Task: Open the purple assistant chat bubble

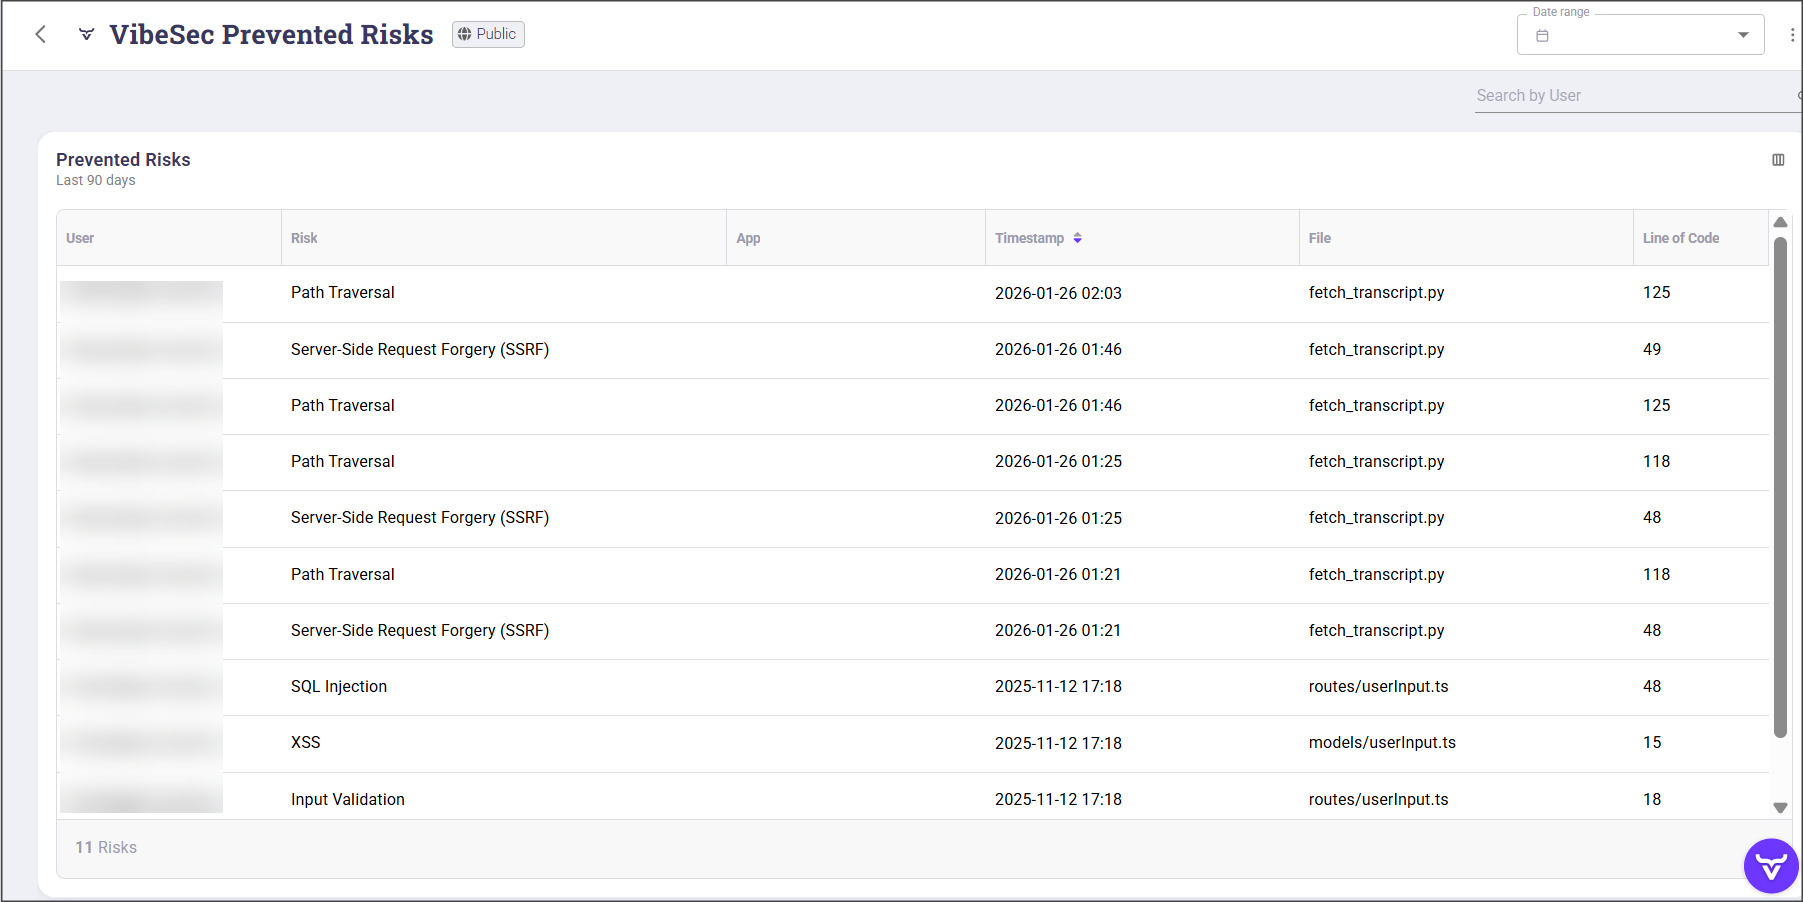Action: pos(1770,866)
